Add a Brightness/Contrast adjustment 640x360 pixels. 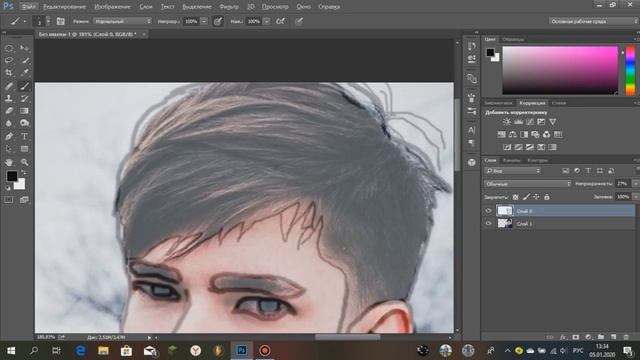click(x=507, y=122)
